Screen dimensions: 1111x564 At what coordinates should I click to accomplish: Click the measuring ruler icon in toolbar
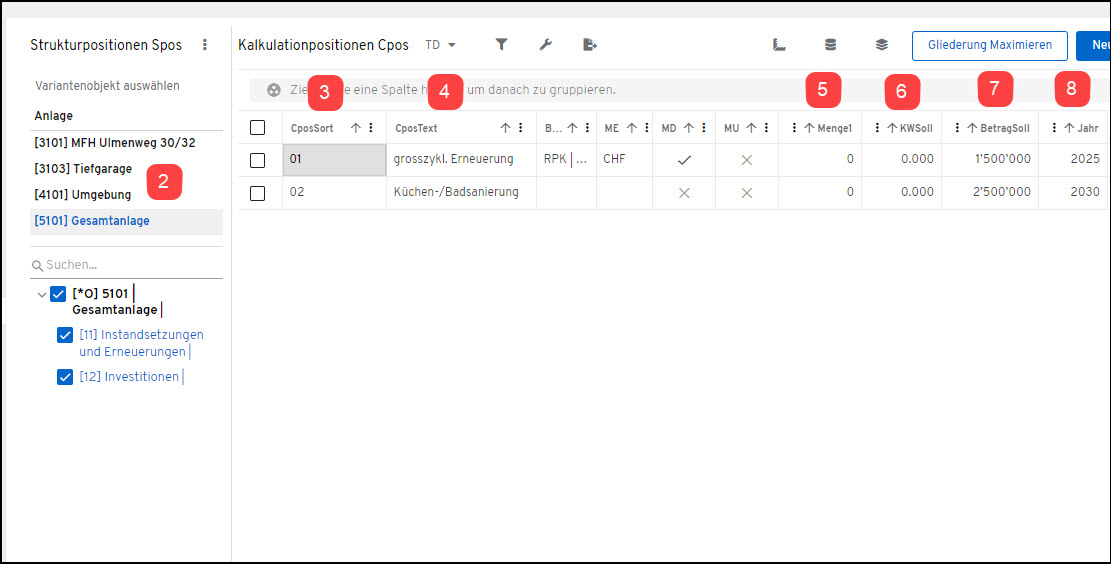[779, 45]
